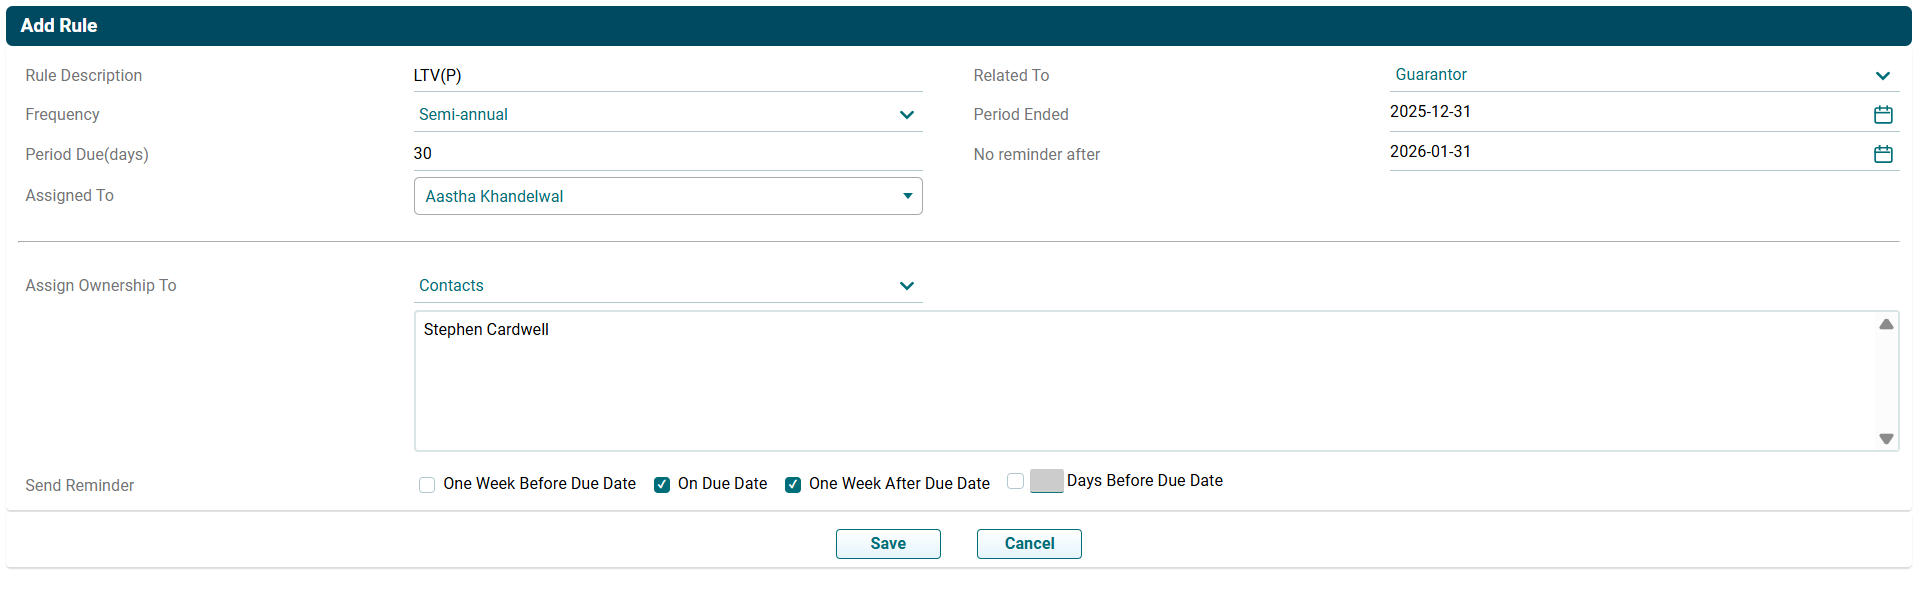
Task: Tick the Days Before Due Date checkbox
Action: 1015,481
